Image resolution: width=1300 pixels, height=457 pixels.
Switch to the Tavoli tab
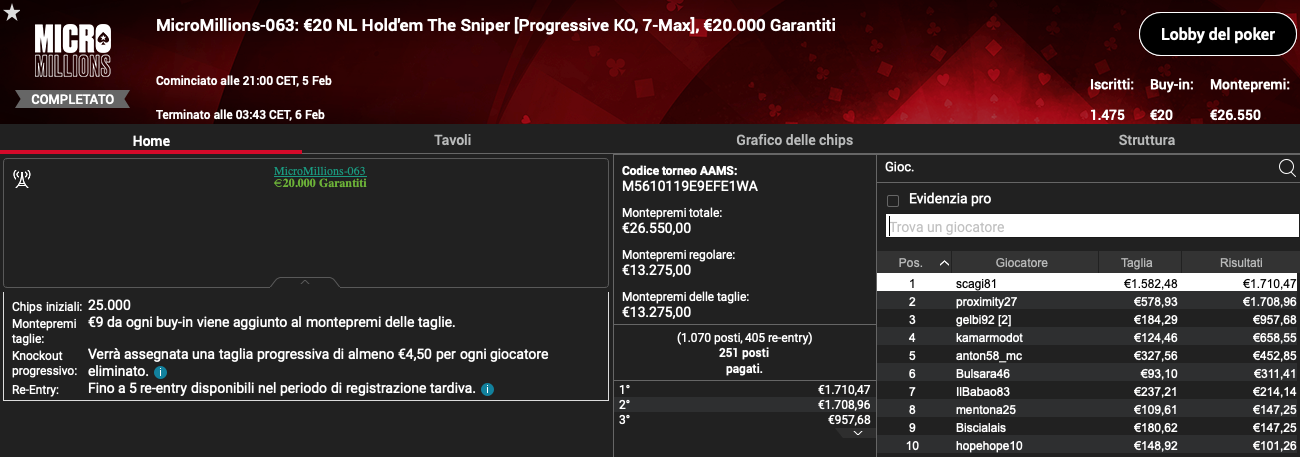[452, 140]
